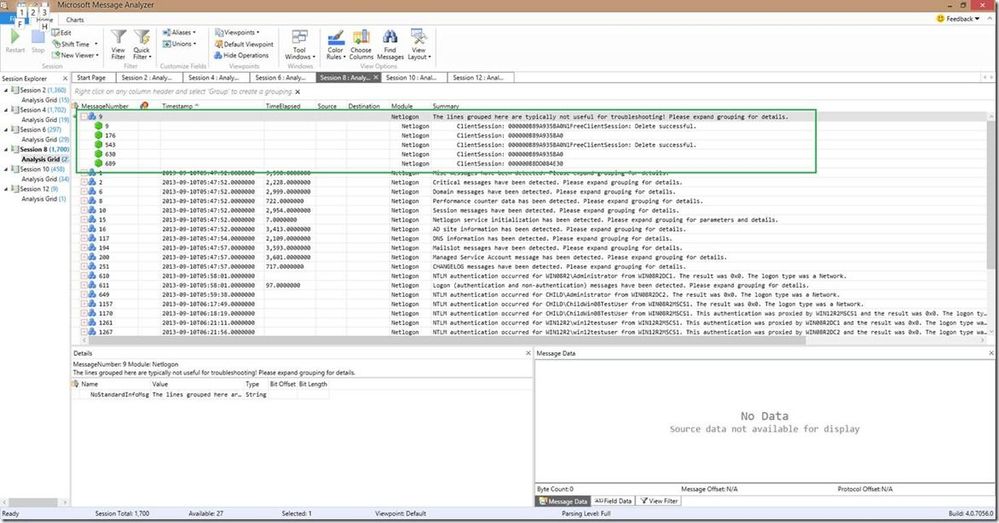Open the View Layout menu
999x523 pixels.
[419, 44]
